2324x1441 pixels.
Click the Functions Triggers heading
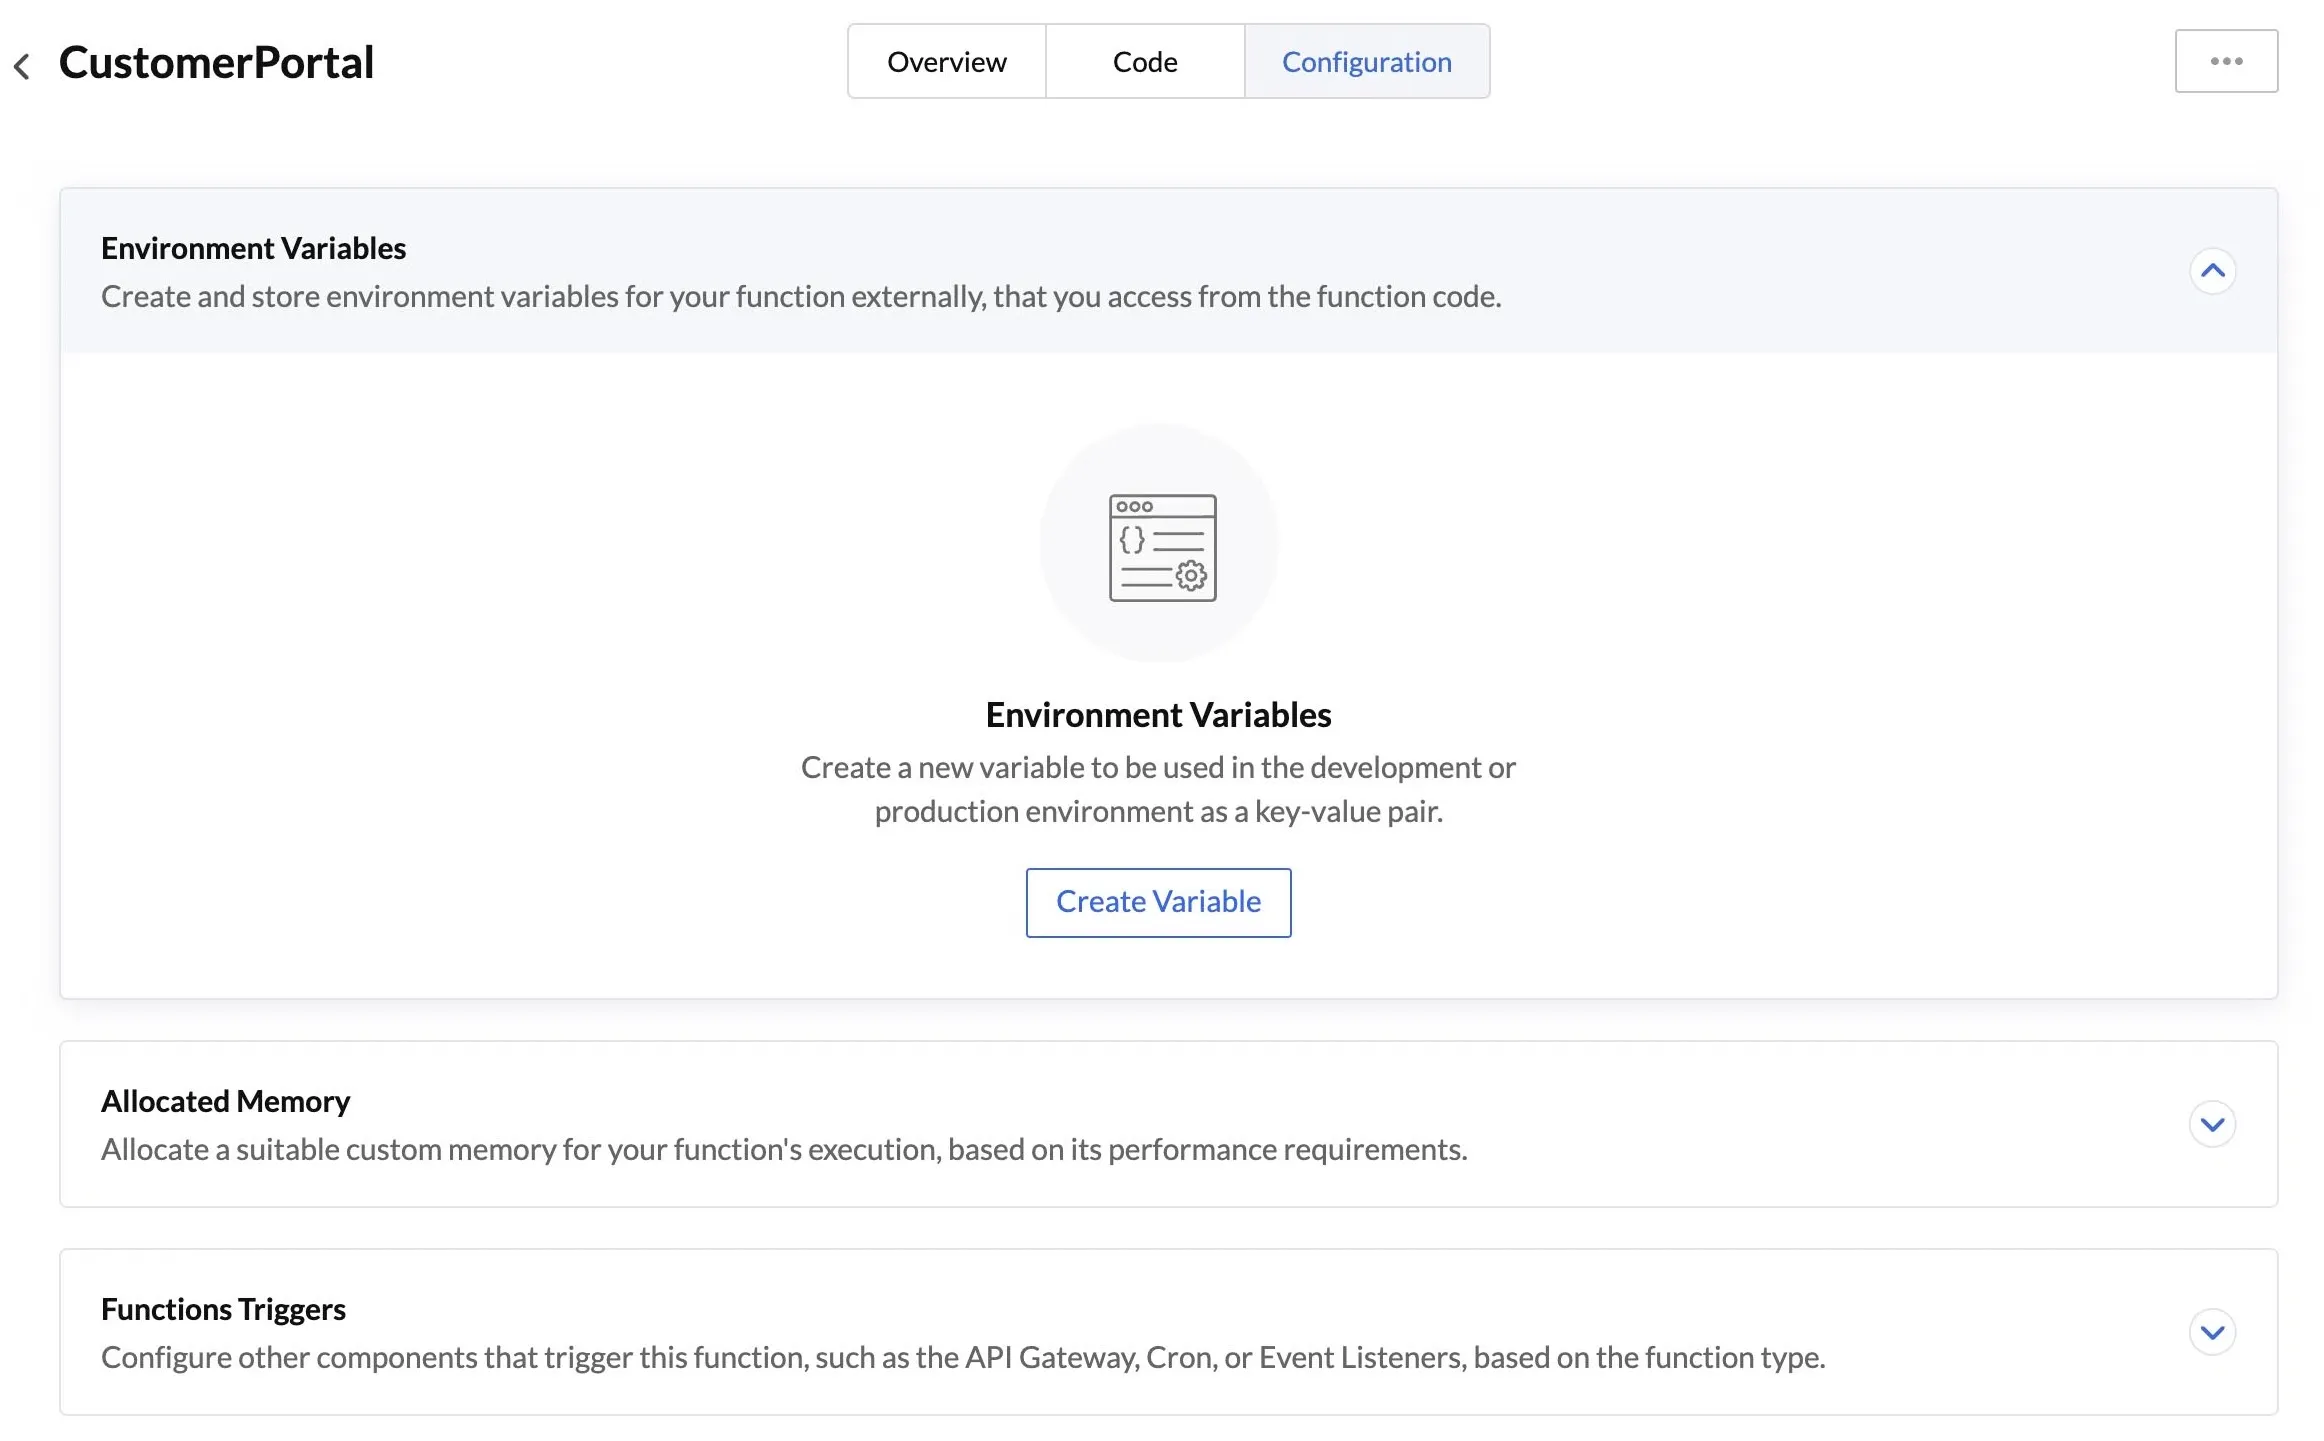[x=223, y=1309]
